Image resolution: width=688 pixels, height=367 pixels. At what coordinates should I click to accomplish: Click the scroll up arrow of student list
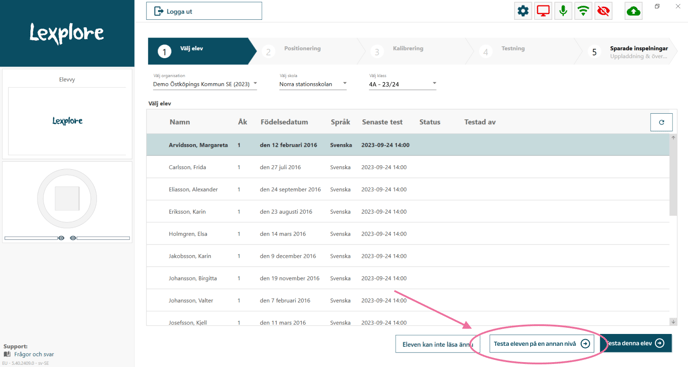[673, 137]
